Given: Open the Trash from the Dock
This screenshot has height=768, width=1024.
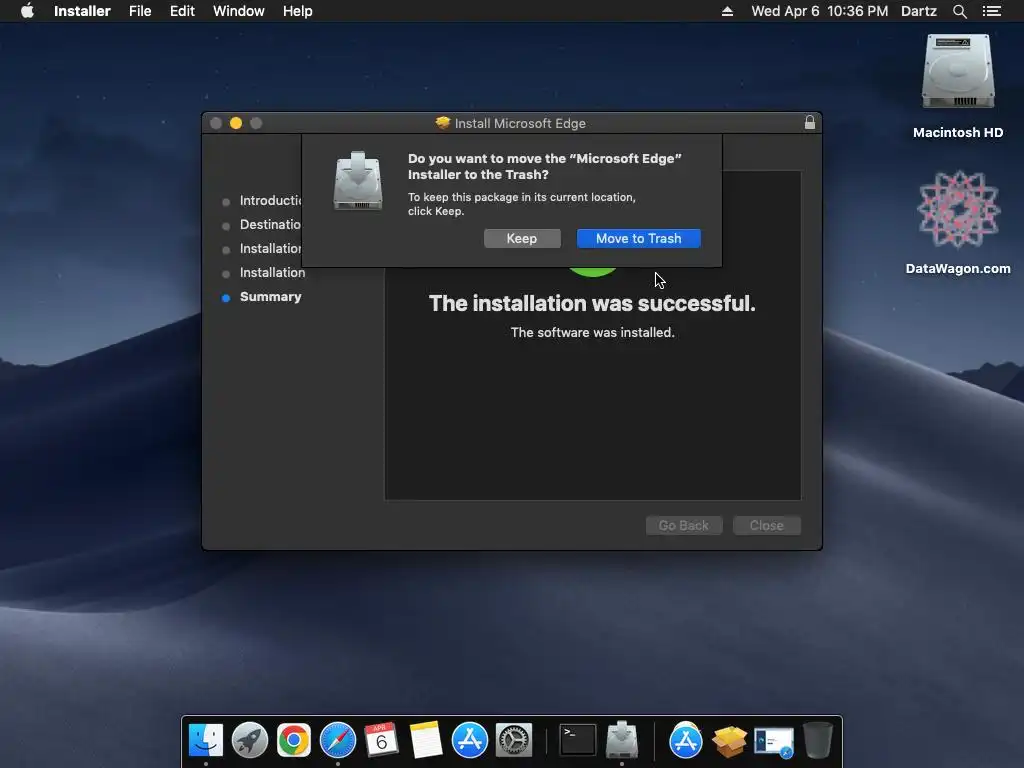Looking at the screenshot, I should 818,740.
